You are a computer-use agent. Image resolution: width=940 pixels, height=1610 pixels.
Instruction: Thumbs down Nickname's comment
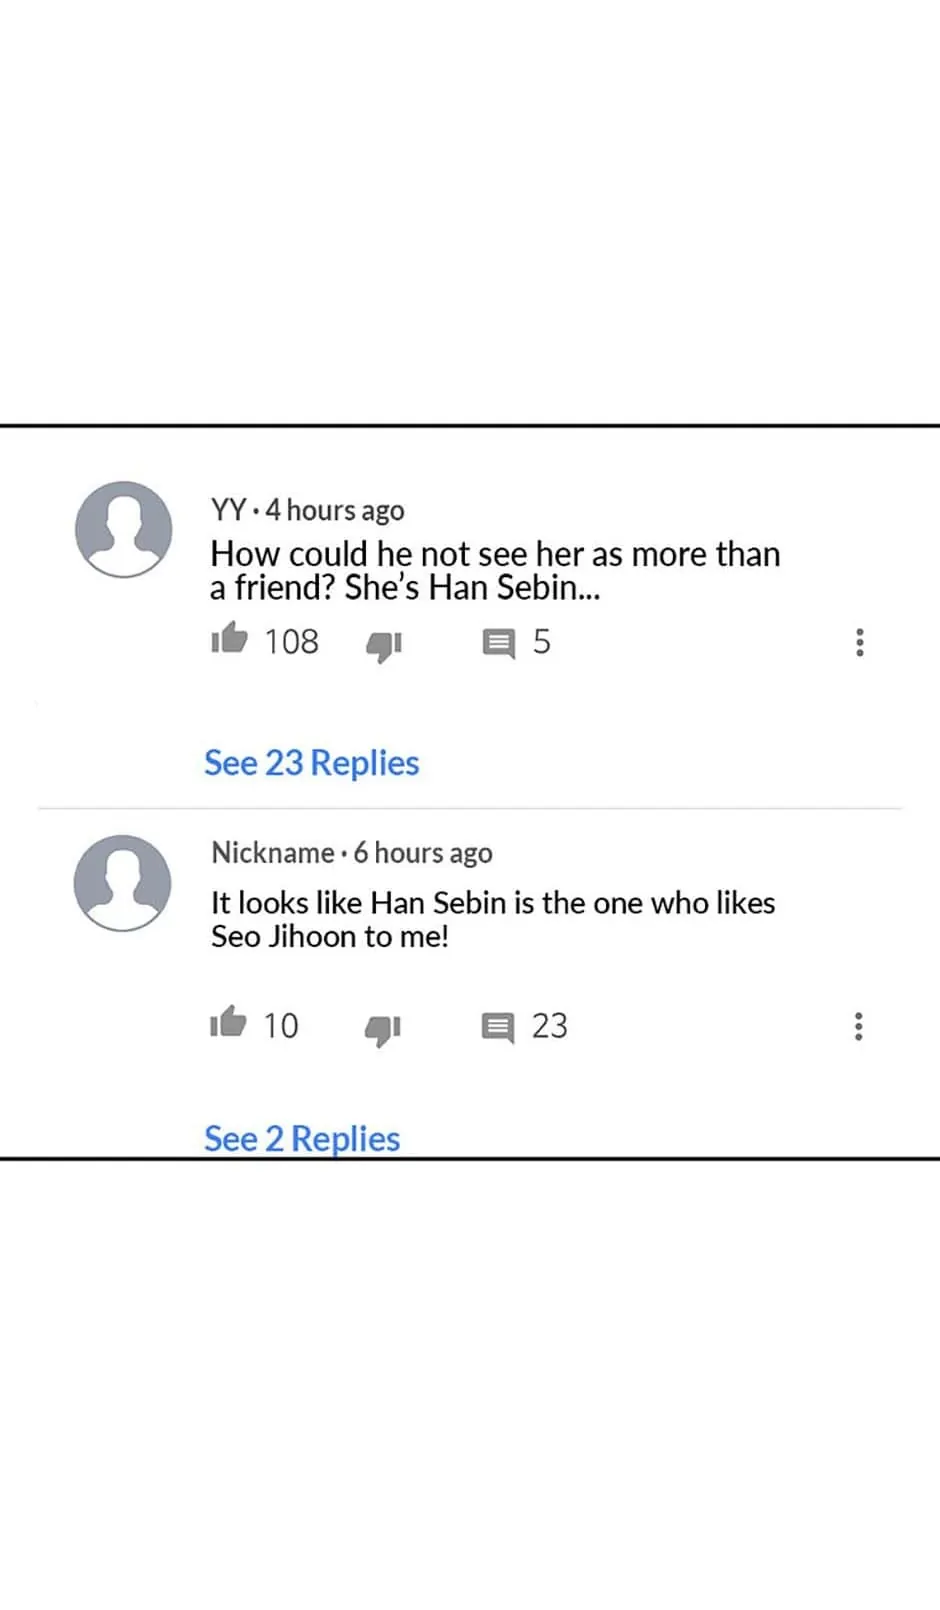[382, 1028]
